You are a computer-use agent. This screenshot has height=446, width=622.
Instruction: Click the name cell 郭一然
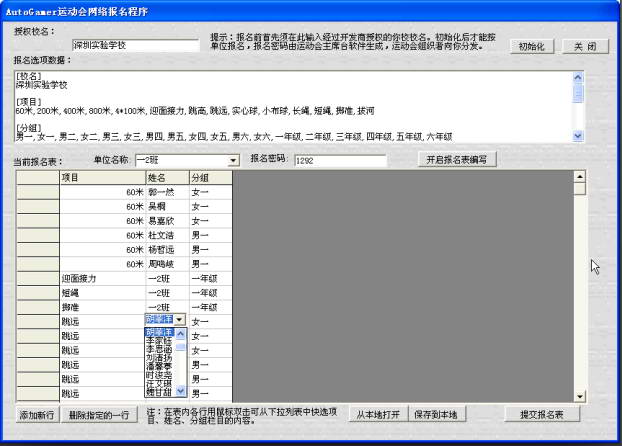[168, 192]
